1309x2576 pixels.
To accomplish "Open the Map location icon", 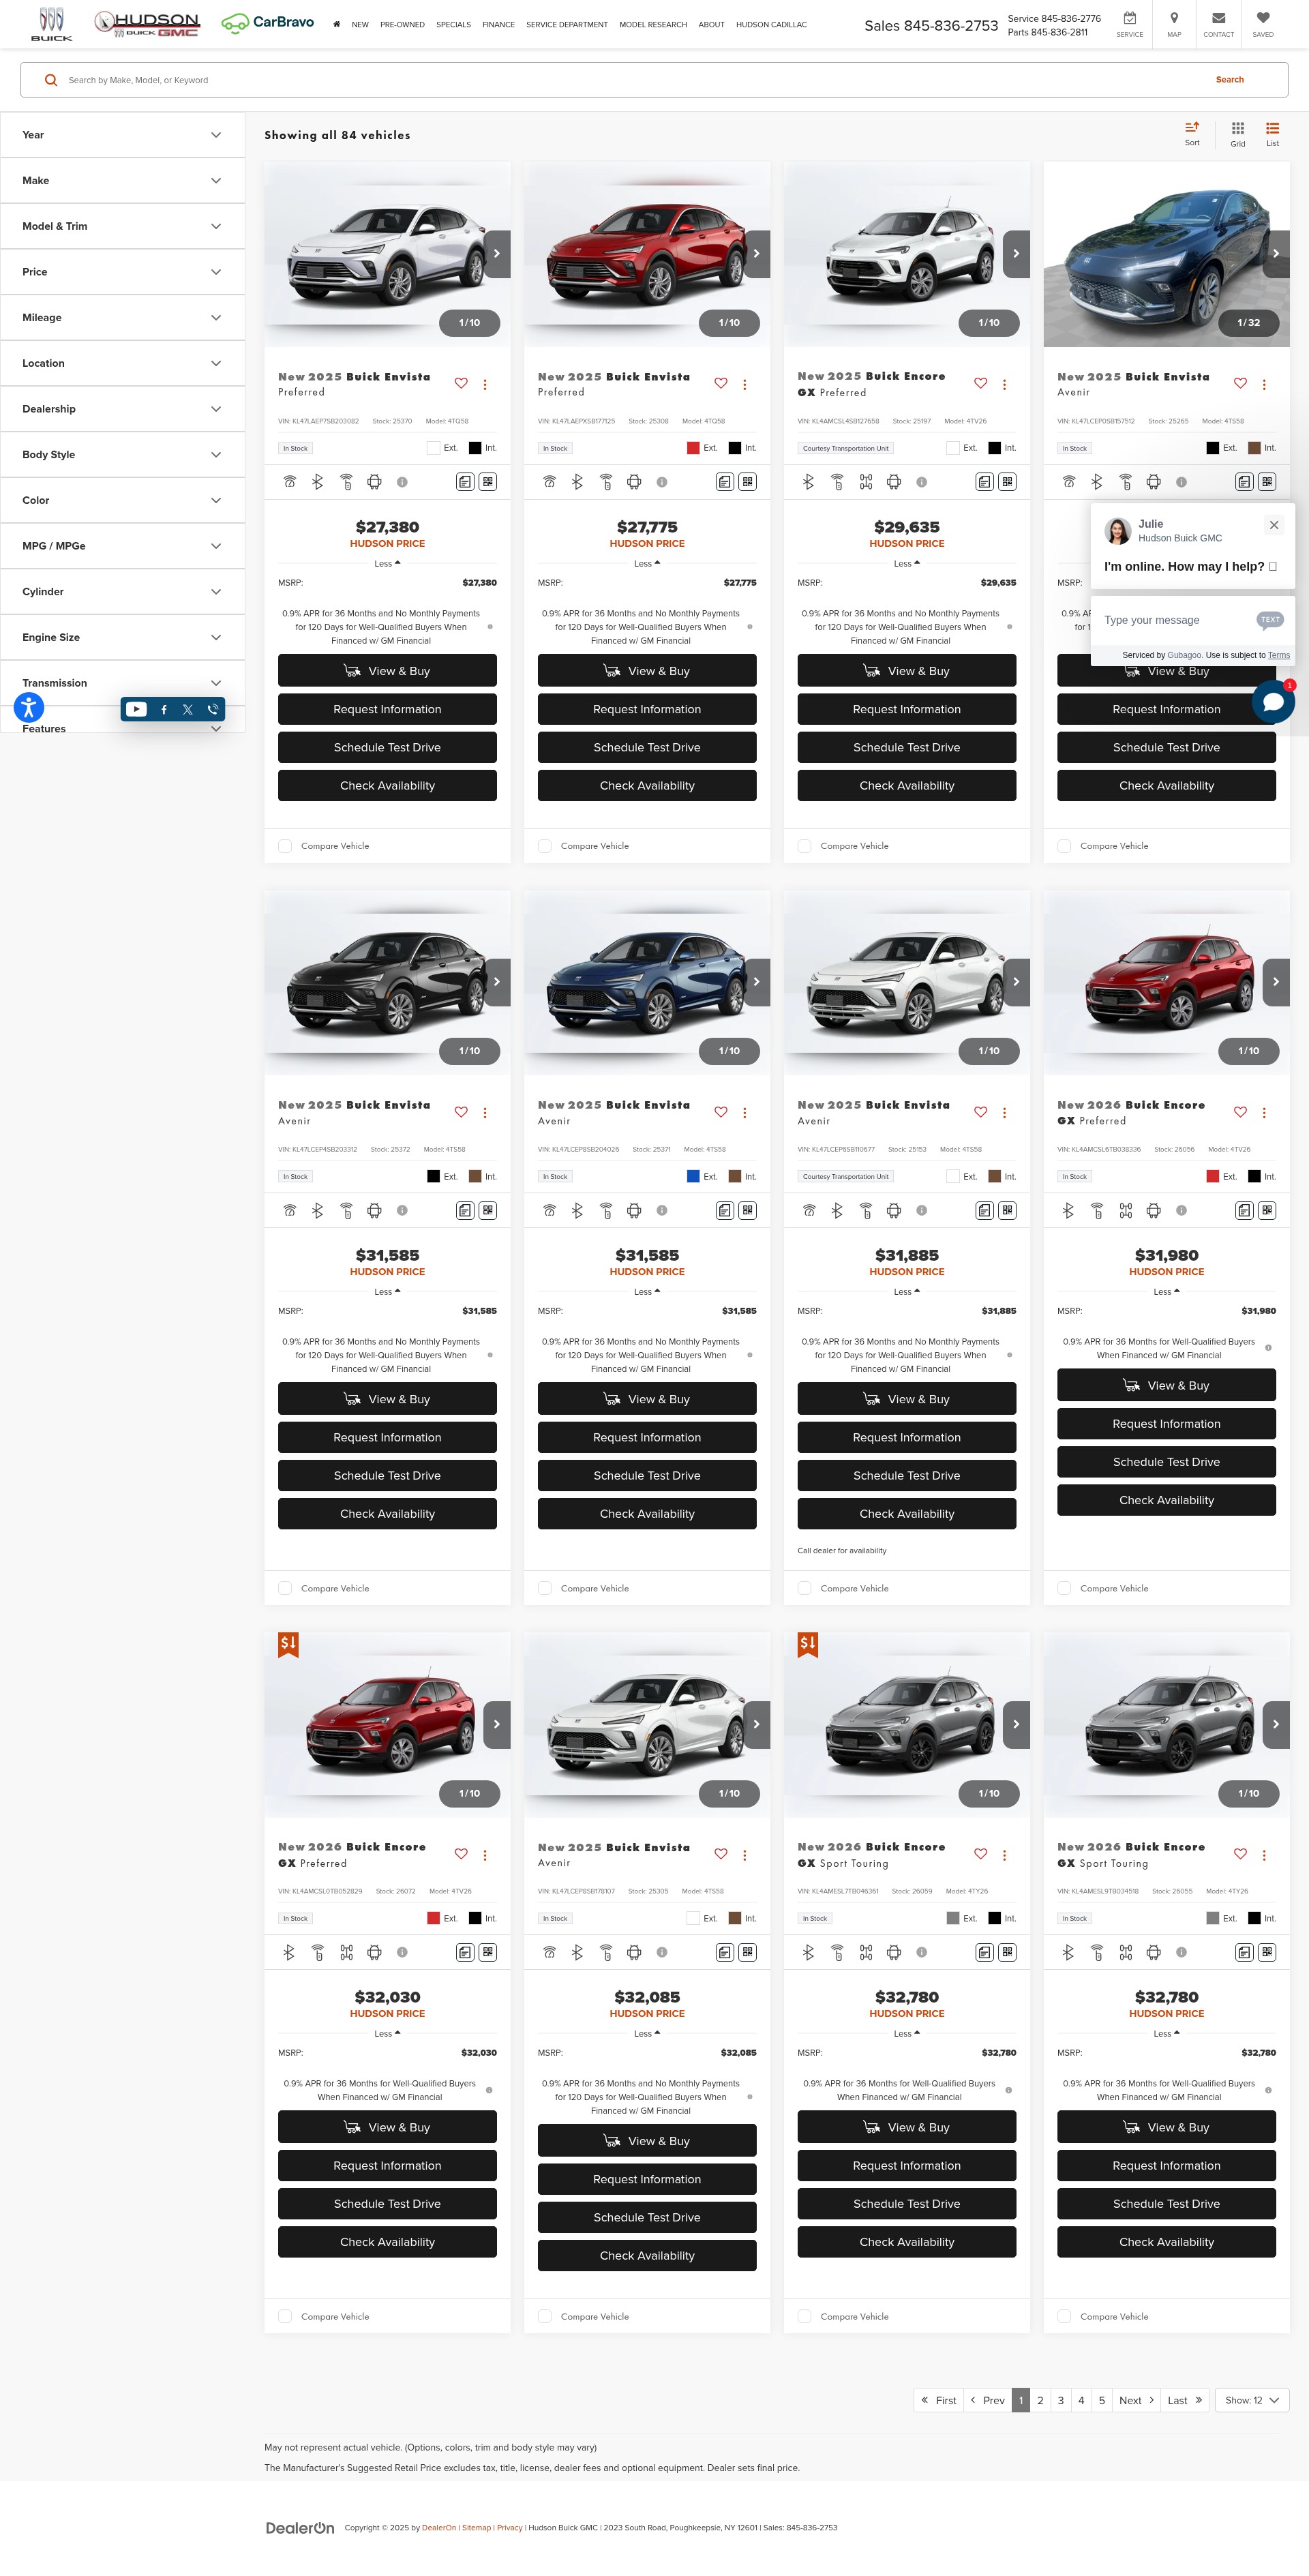I will 1174,23.
